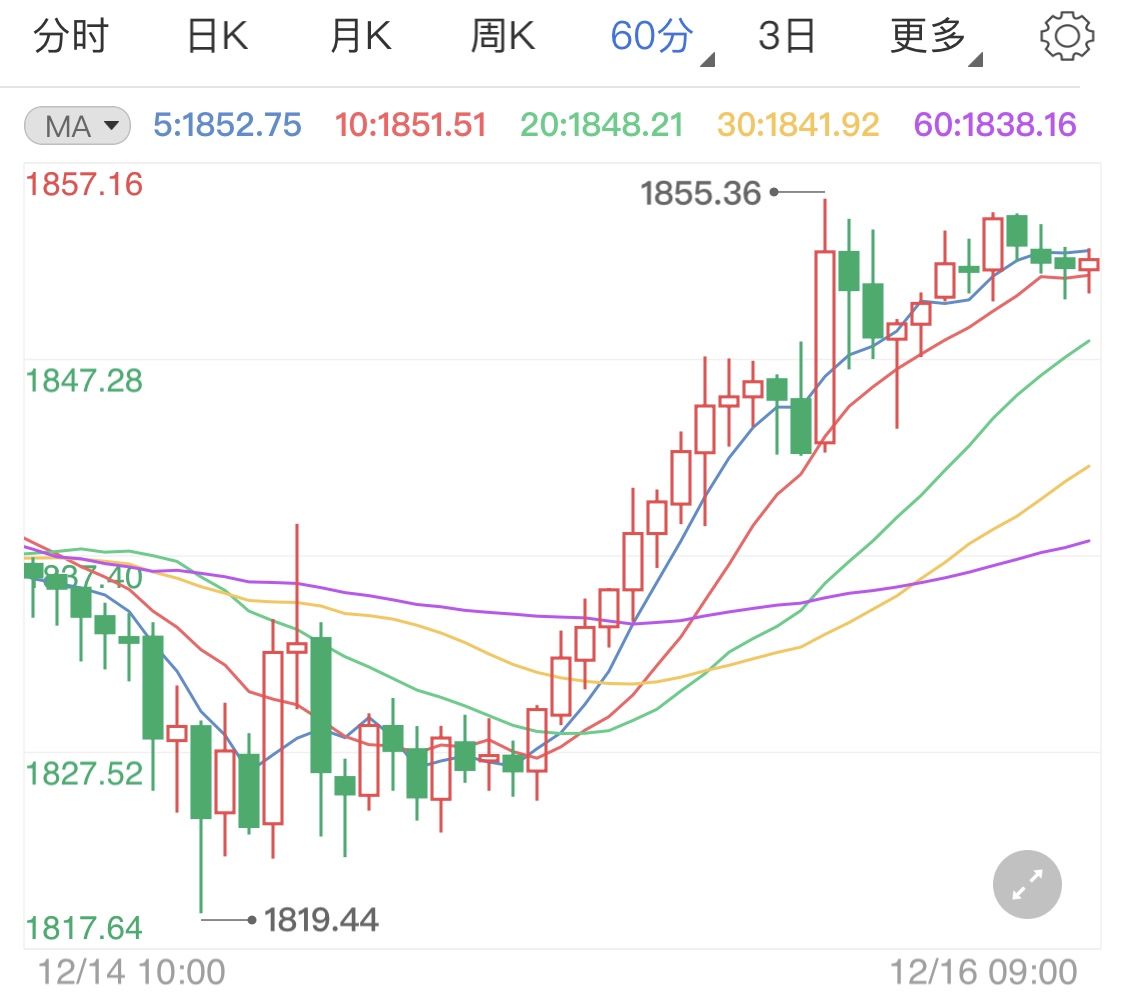The width and height of the screenshot is (1125, 1006).
Task: Open the chart settings gear
Action: click(x=1067, y=36)
